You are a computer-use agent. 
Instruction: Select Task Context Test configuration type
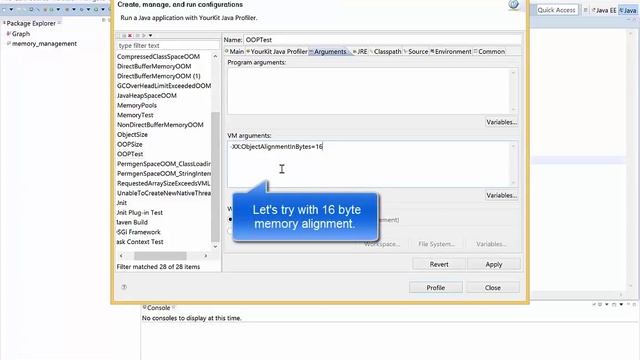[x=140, y=242]
